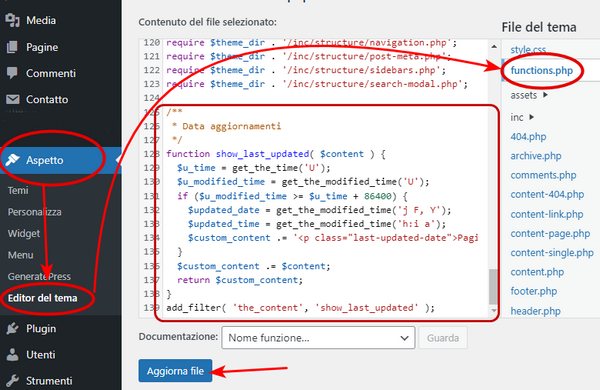Expand the assets folder
Screen dimensions: 600x390
click(529, 95)
